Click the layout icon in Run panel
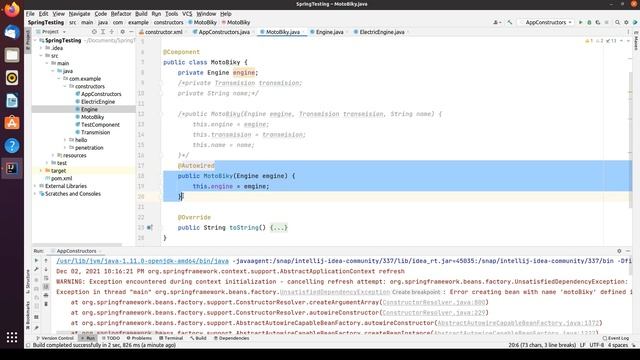 [36, 317]
